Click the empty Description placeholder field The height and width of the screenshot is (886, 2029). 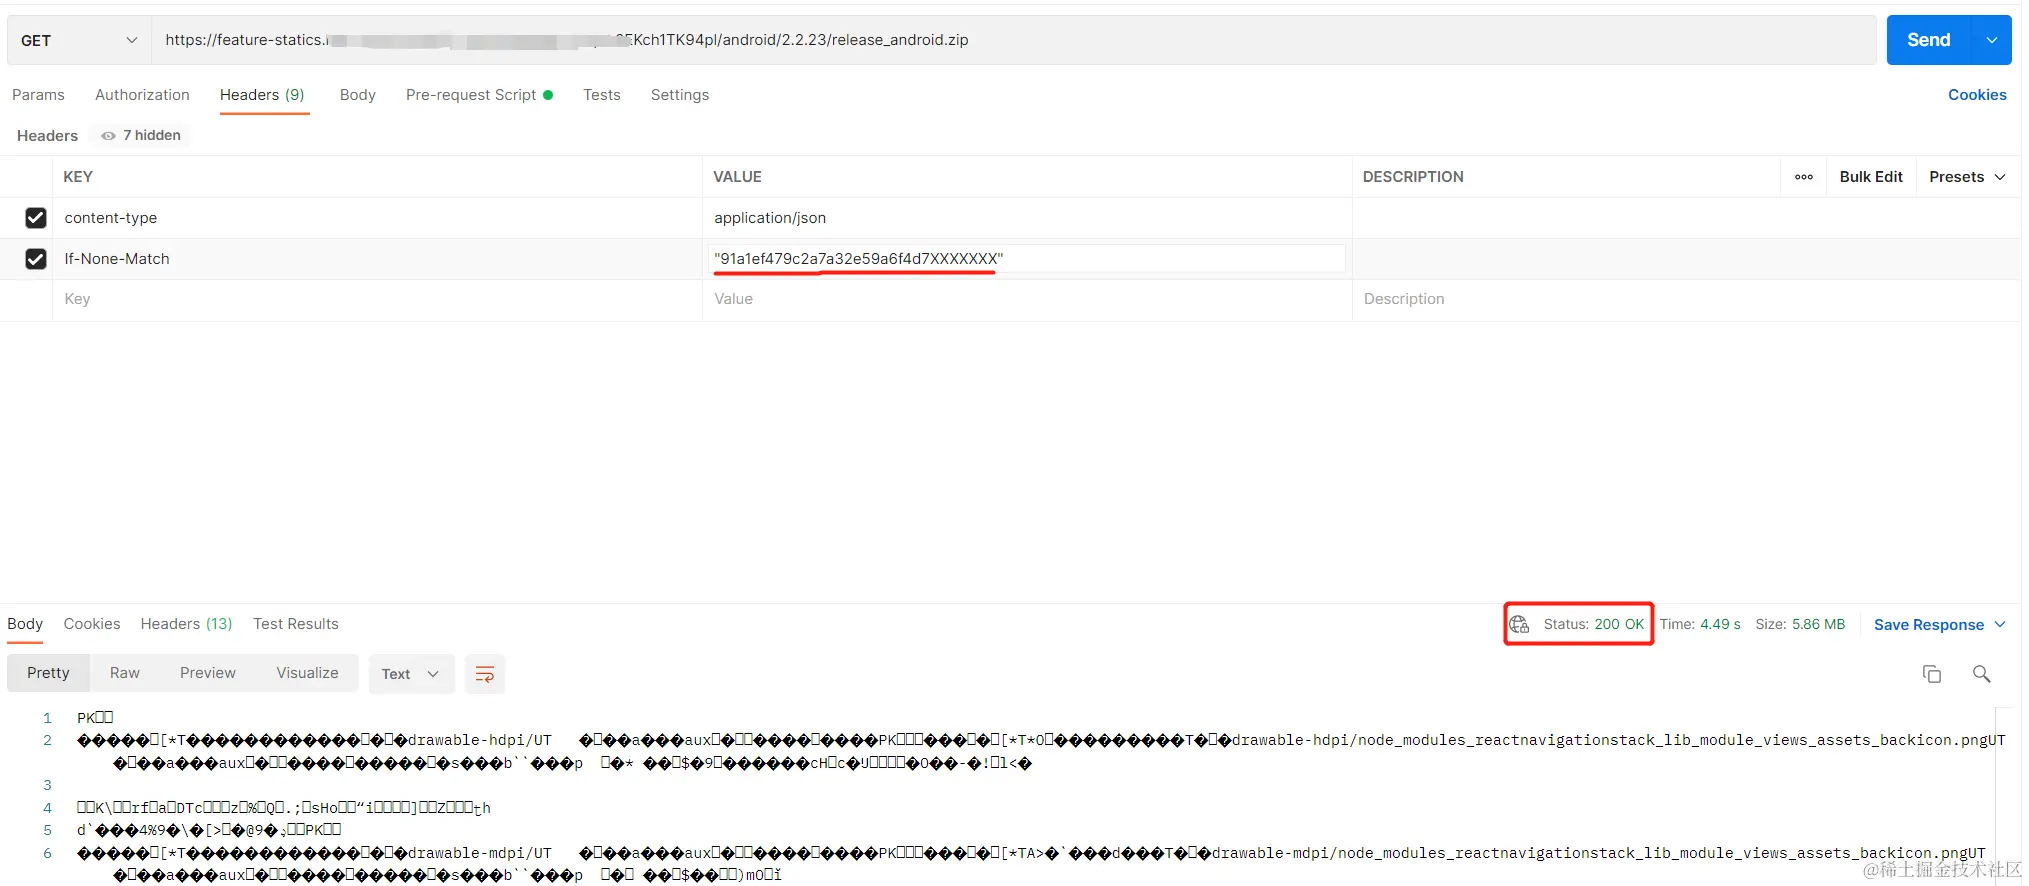(1686, 299)
